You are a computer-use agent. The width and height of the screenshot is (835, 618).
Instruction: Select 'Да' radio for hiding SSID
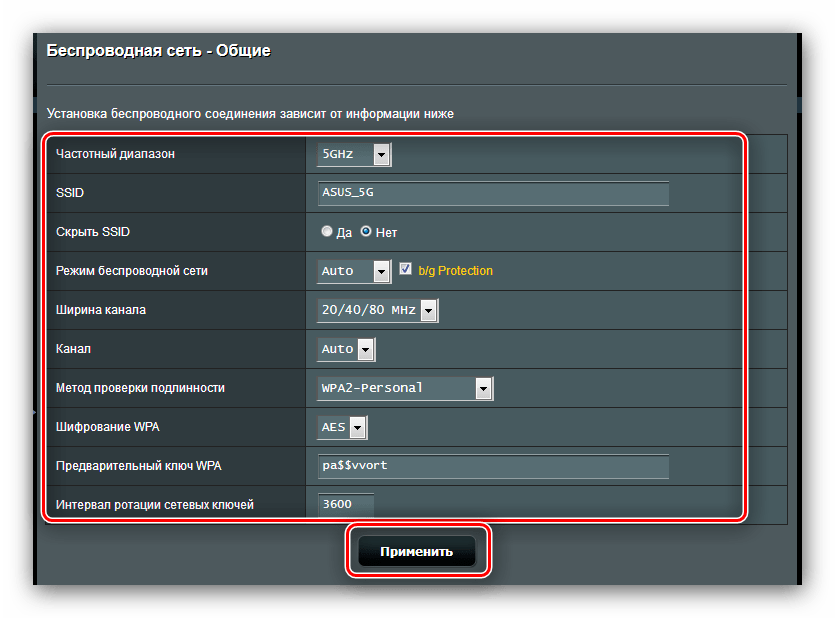(326, 232)
